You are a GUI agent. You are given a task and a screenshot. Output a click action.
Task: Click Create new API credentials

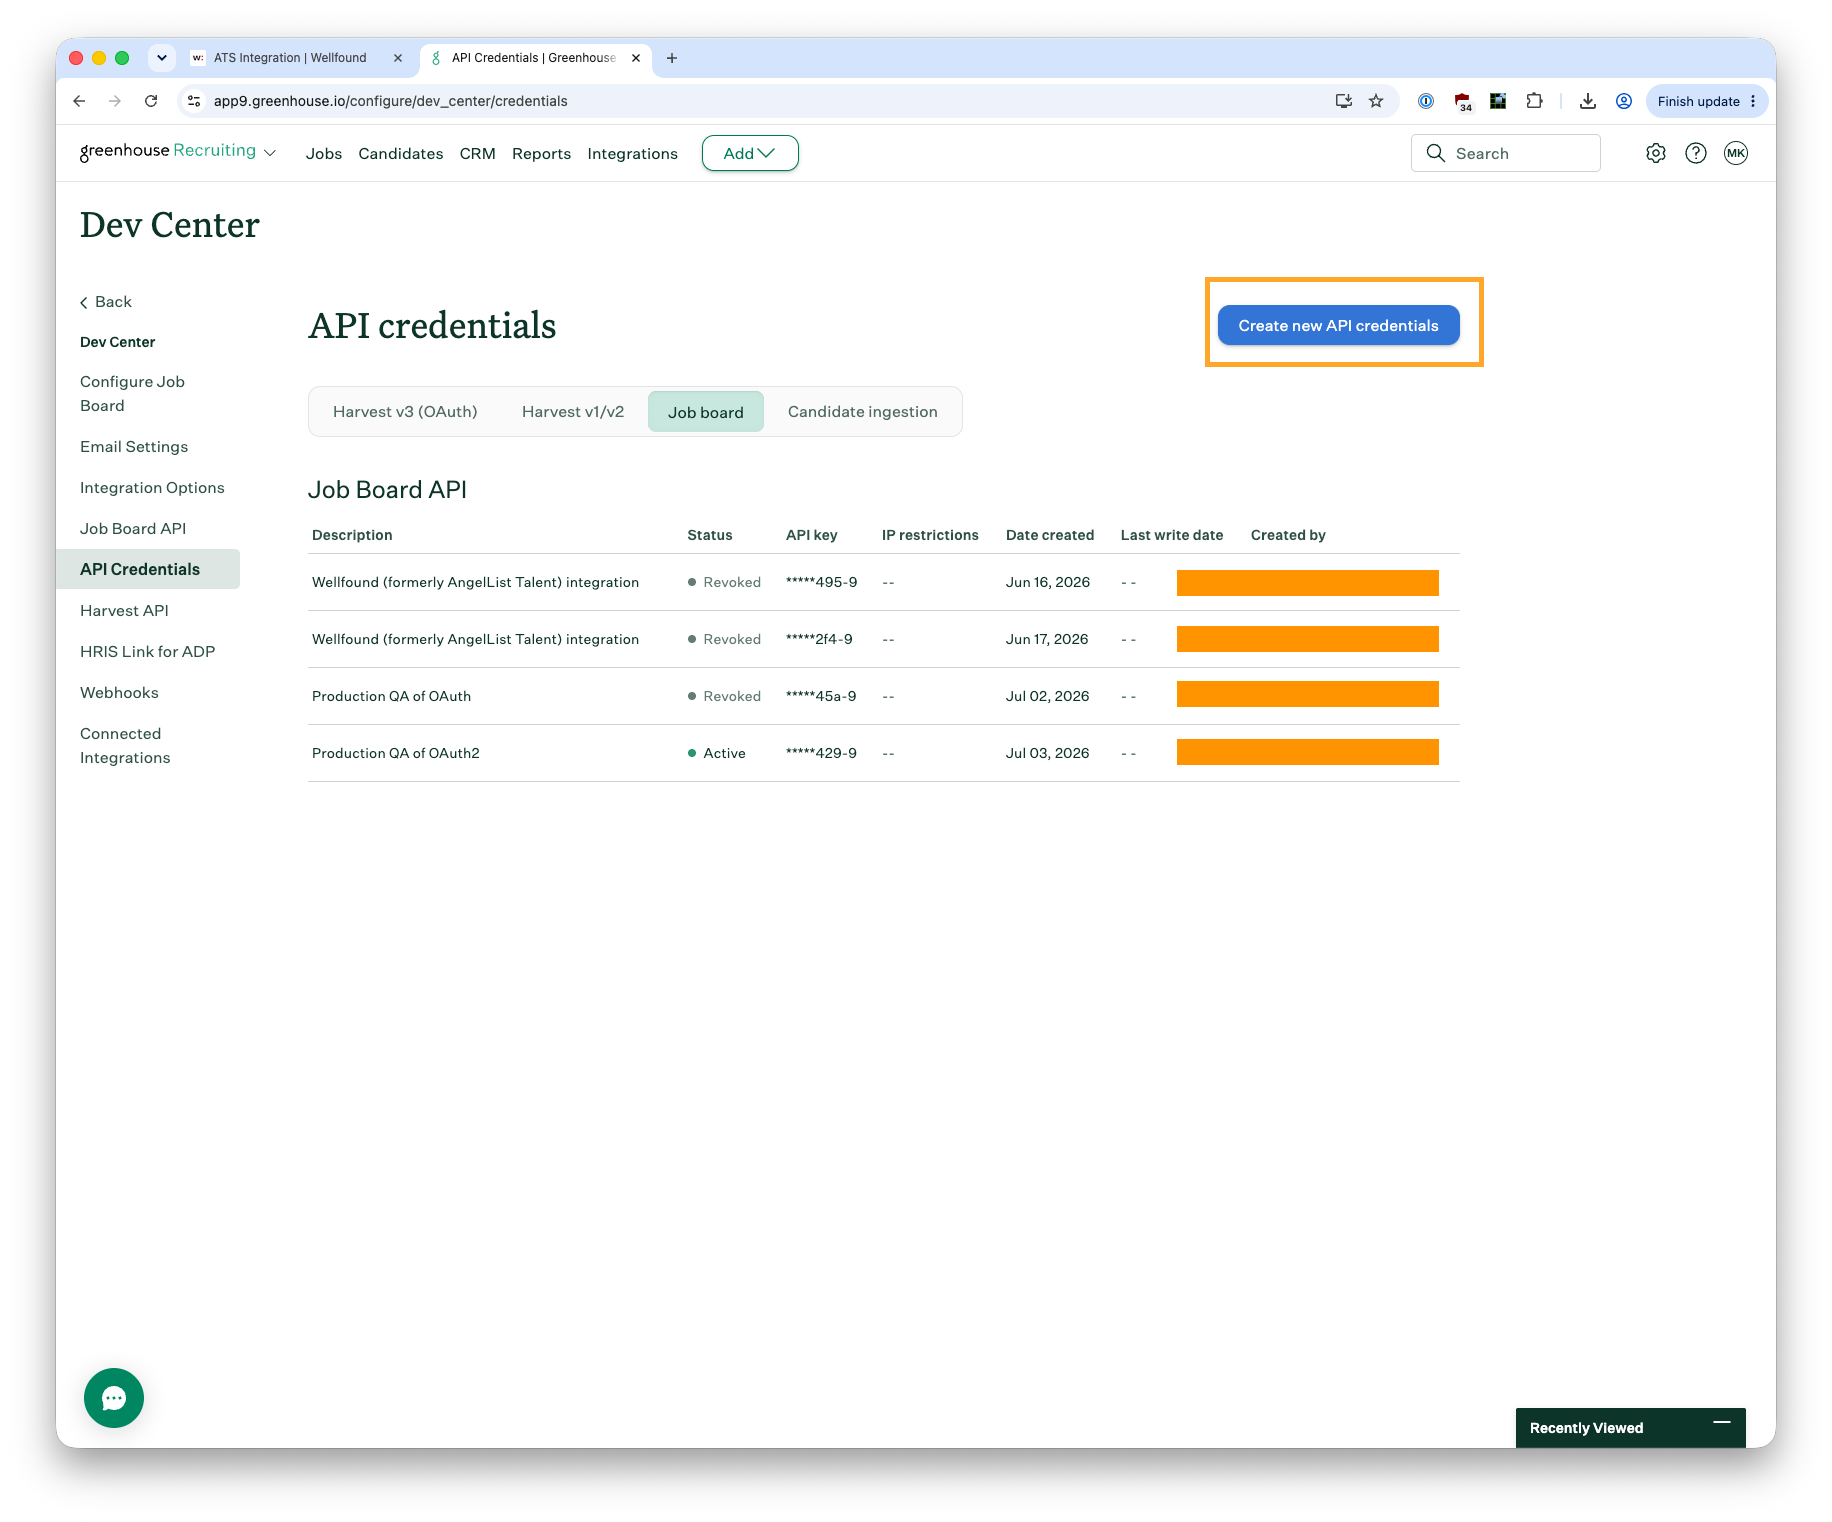[x=1338, y=326]
